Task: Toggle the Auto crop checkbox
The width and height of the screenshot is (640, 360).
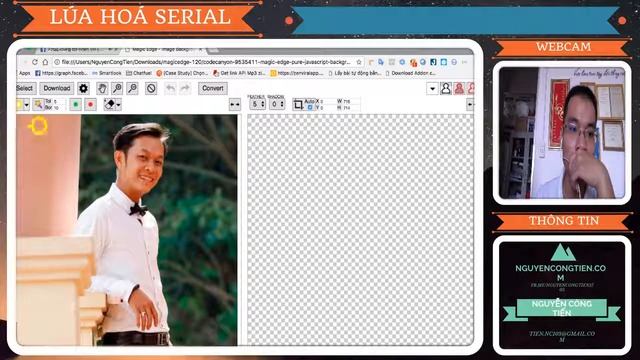Action: coord(310,107)
